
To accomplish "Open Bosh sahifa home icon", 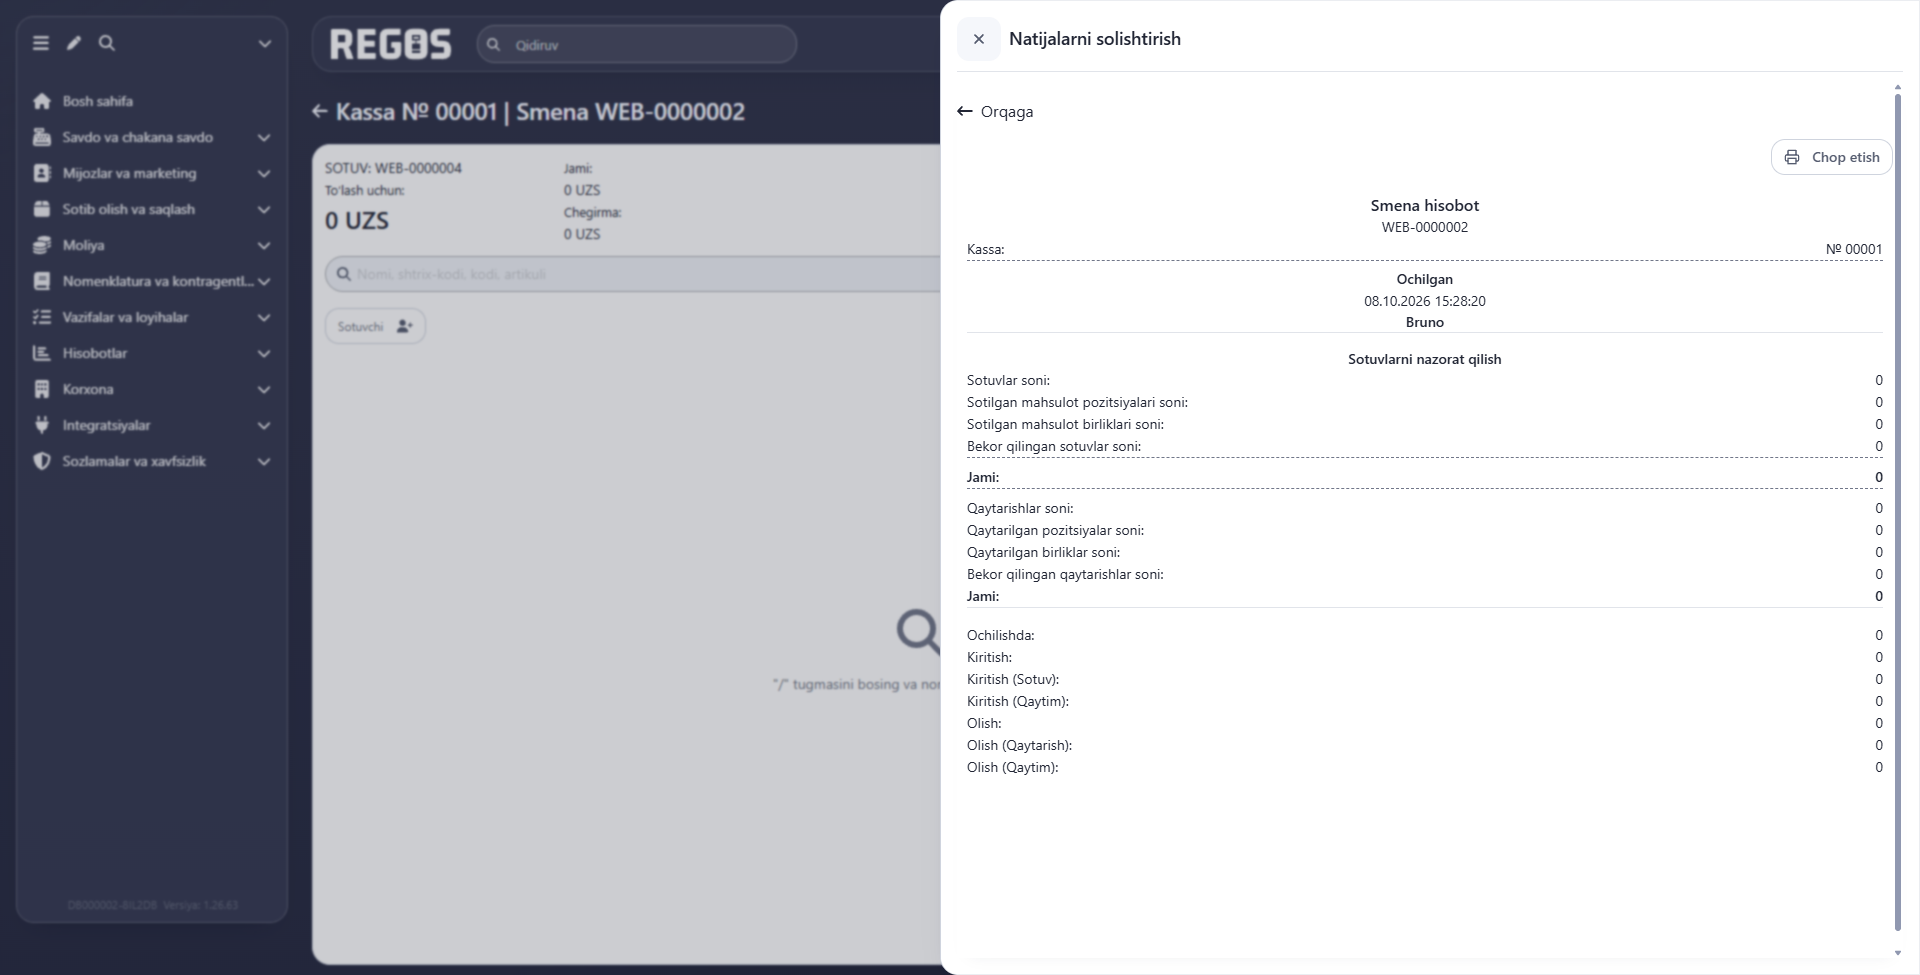I will 42,101.
